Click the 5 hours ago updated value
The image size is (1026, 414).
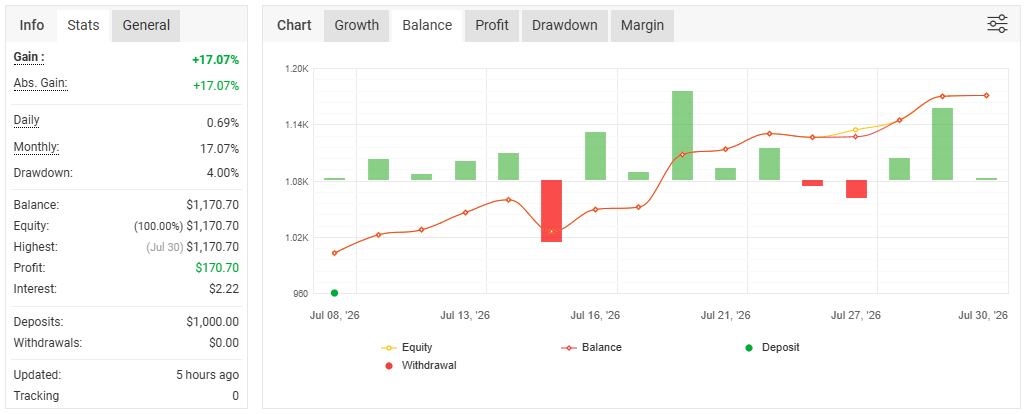coord(207,375)
